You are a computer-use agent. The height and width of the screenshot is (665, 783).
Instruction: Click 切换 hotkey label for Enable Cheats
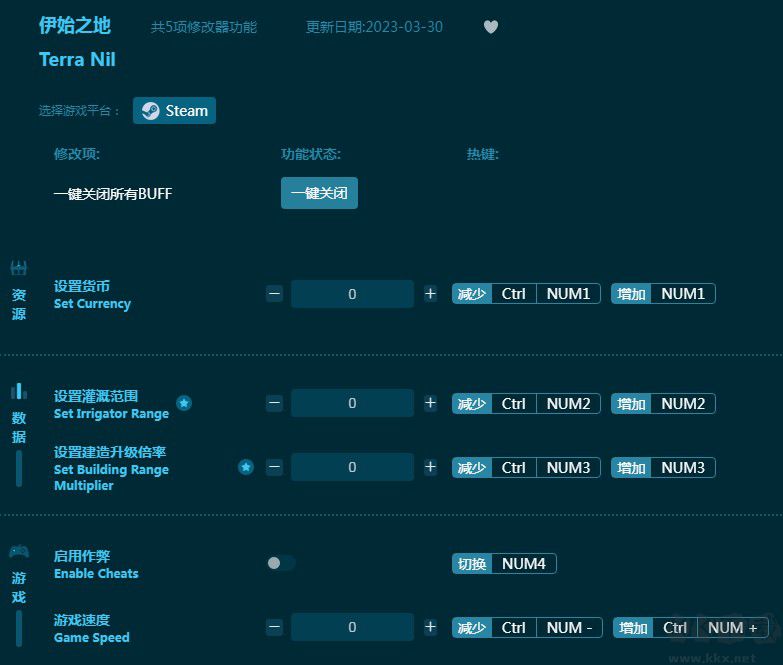(472, 564)
